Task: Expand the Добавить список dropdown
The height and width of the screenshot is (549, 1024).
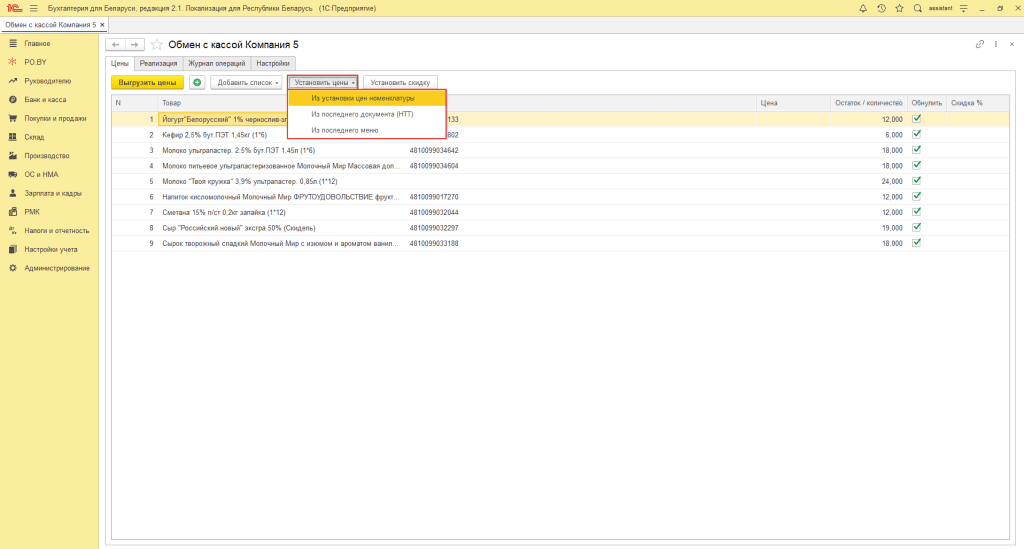Action: (x=246, y=82)
